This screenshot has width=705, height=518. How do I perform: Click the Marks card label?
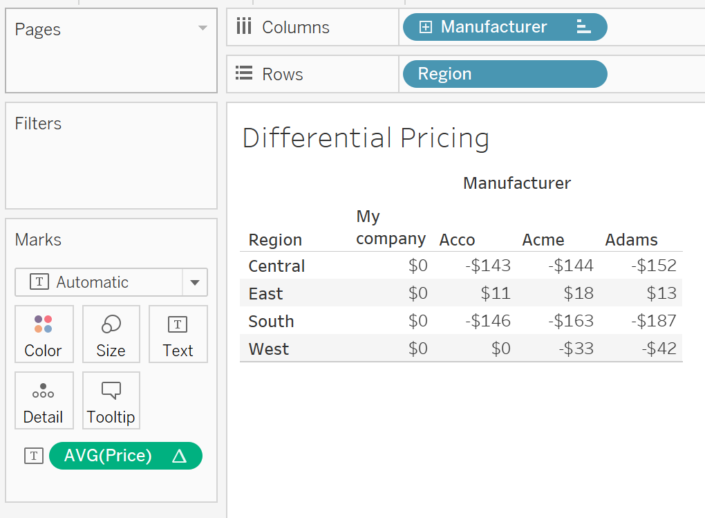(x=38, y=240)
